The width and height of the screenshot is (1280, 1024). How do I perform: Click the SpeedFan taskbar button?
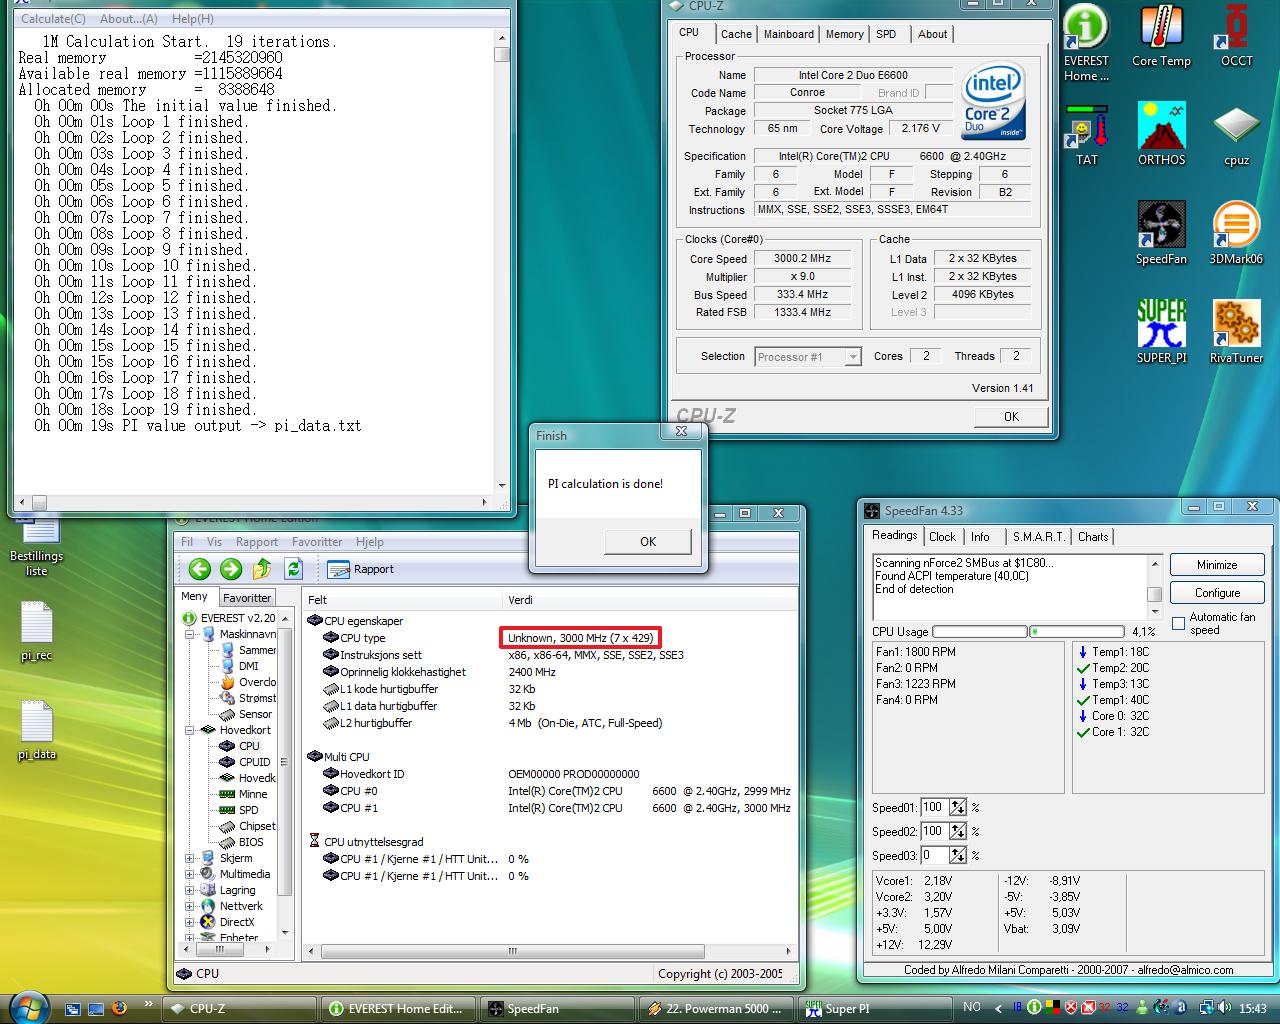558,1008
